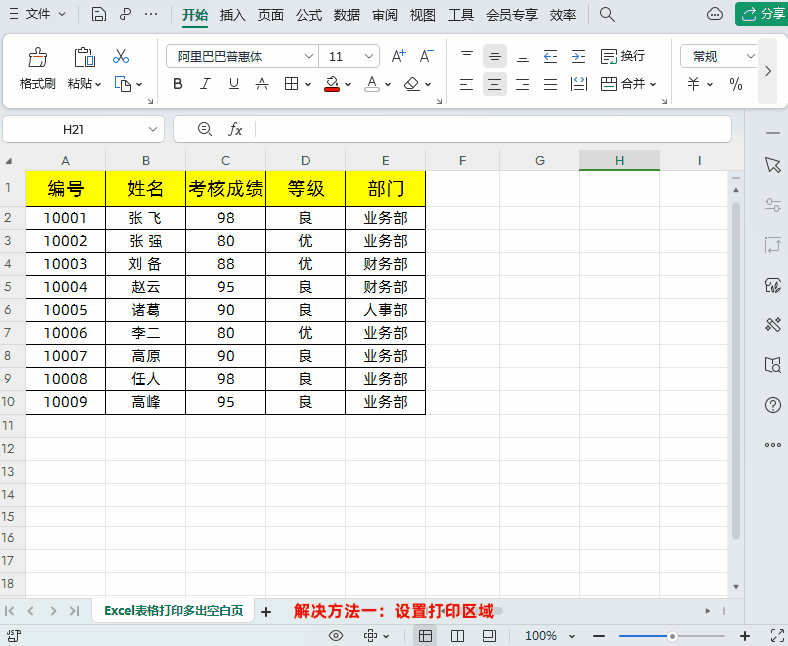Click the green 分享 share button
The height and width of the screenshot is (646, 788).
762,14
